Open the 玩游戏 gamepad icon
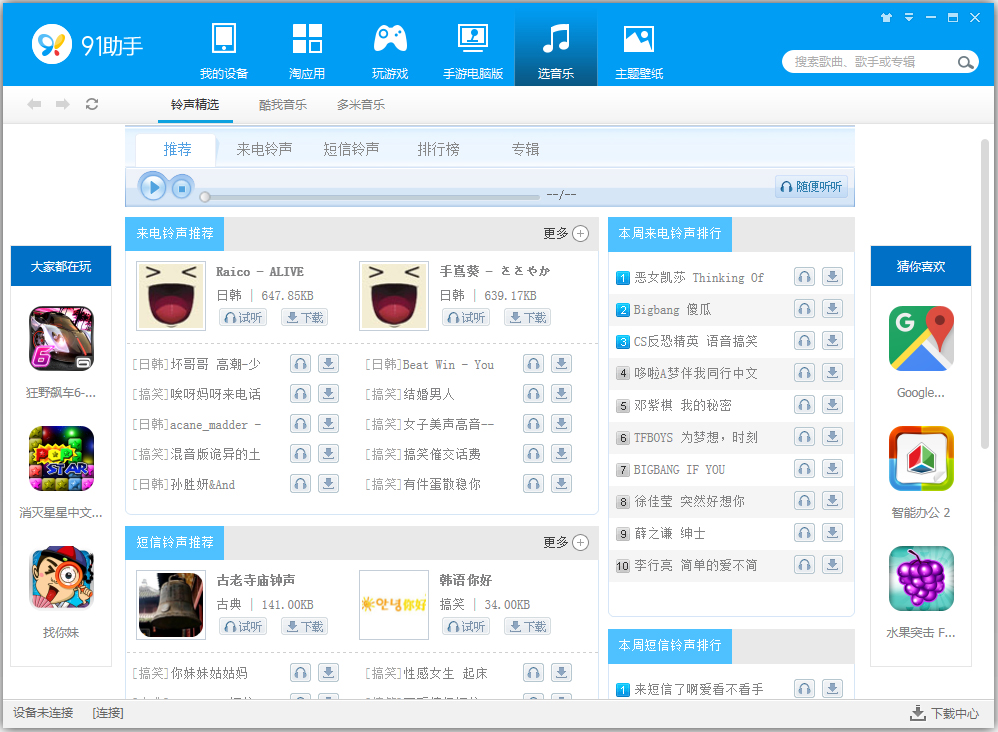Image resolution: width=998 pixels, height=732 pixels. tap(390, 39)
